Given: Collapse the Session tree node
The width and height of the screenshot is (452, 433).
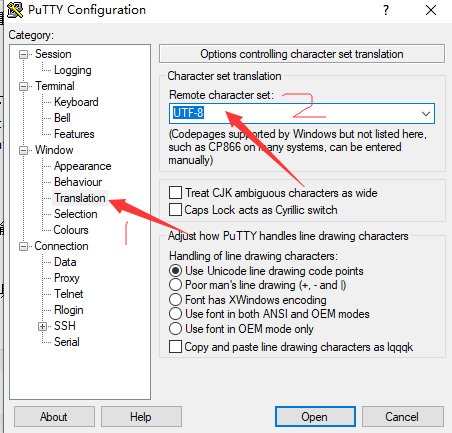Looking at the screenshot, I should (x=23, y=54).
